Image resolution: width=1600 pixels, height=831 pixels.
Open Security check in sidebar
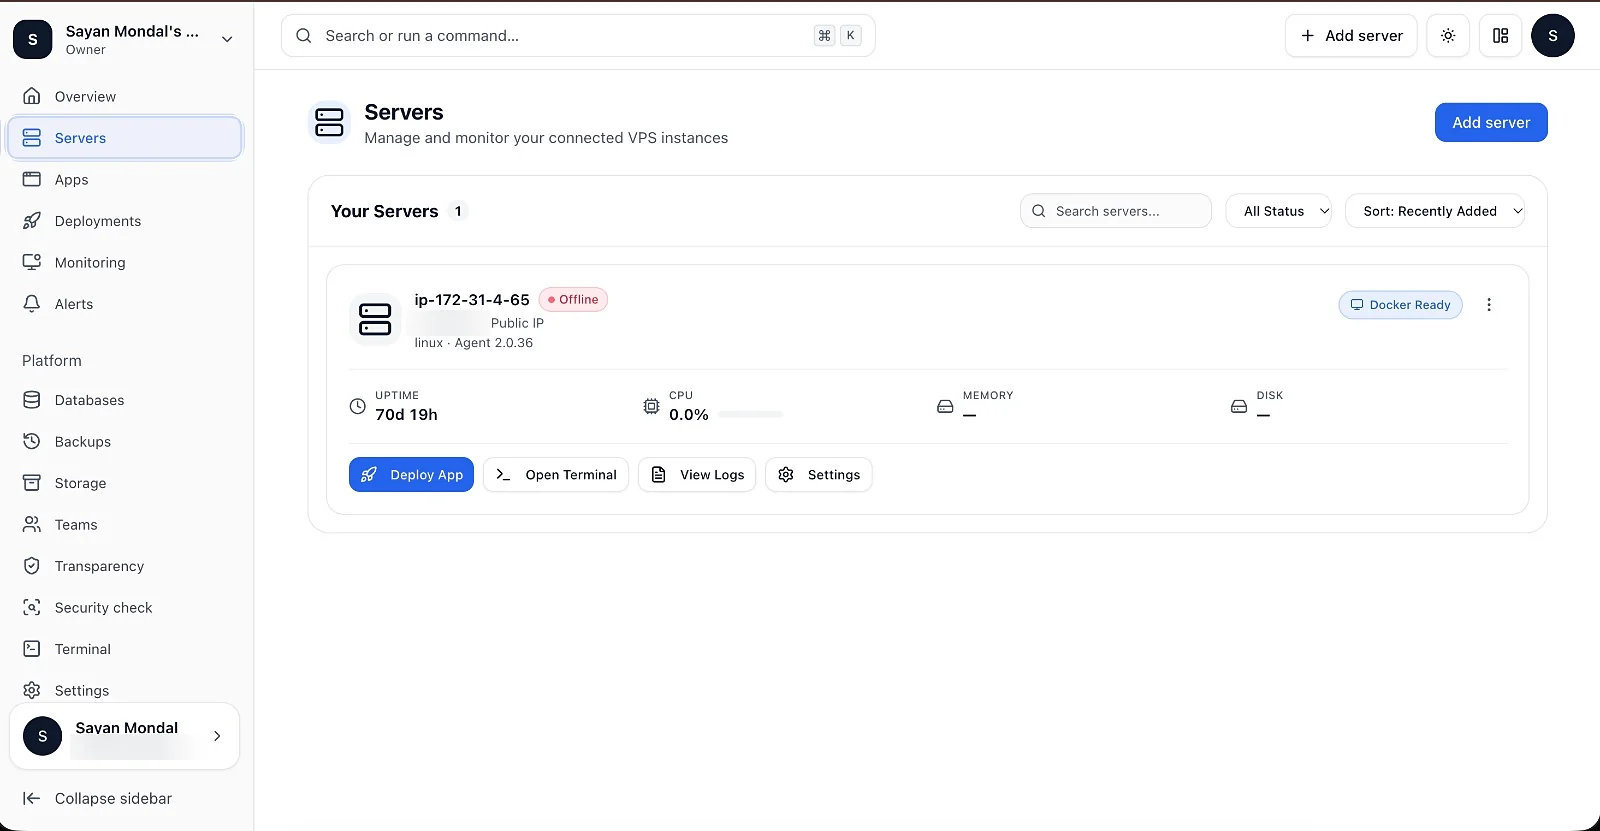tap(125, 607)
